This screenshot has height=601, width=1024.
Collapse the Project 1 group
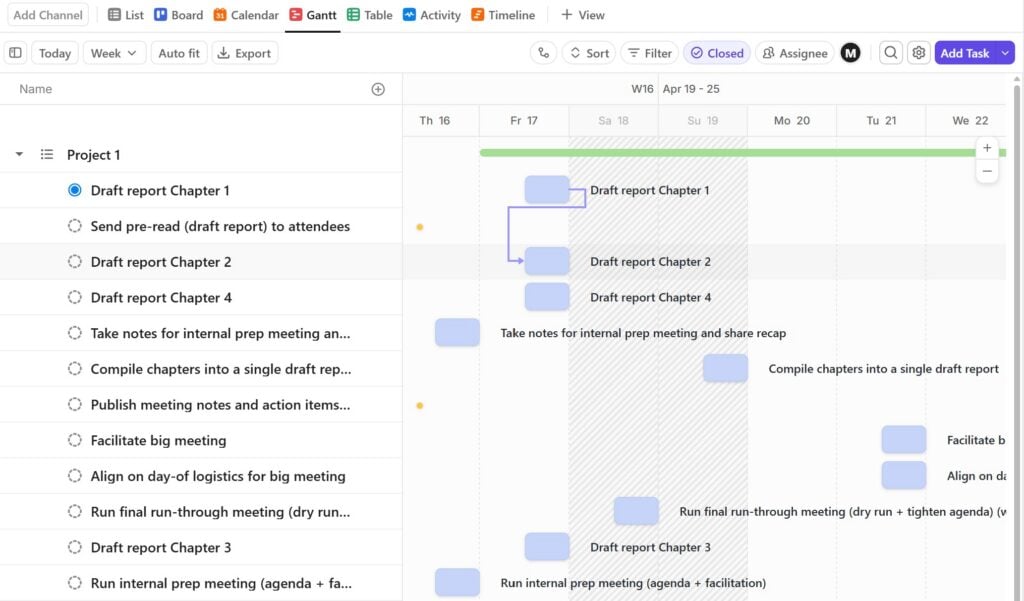click(19, 155)
